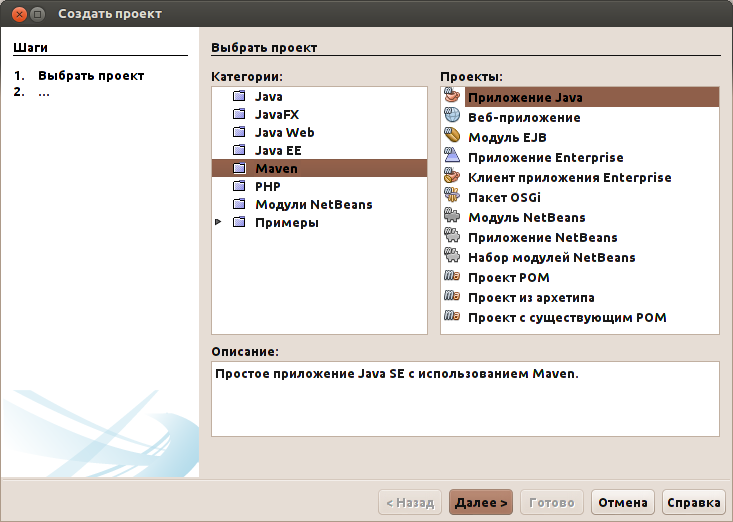Click the Модуль NetBeans puzzle icon

click(452, 215)
